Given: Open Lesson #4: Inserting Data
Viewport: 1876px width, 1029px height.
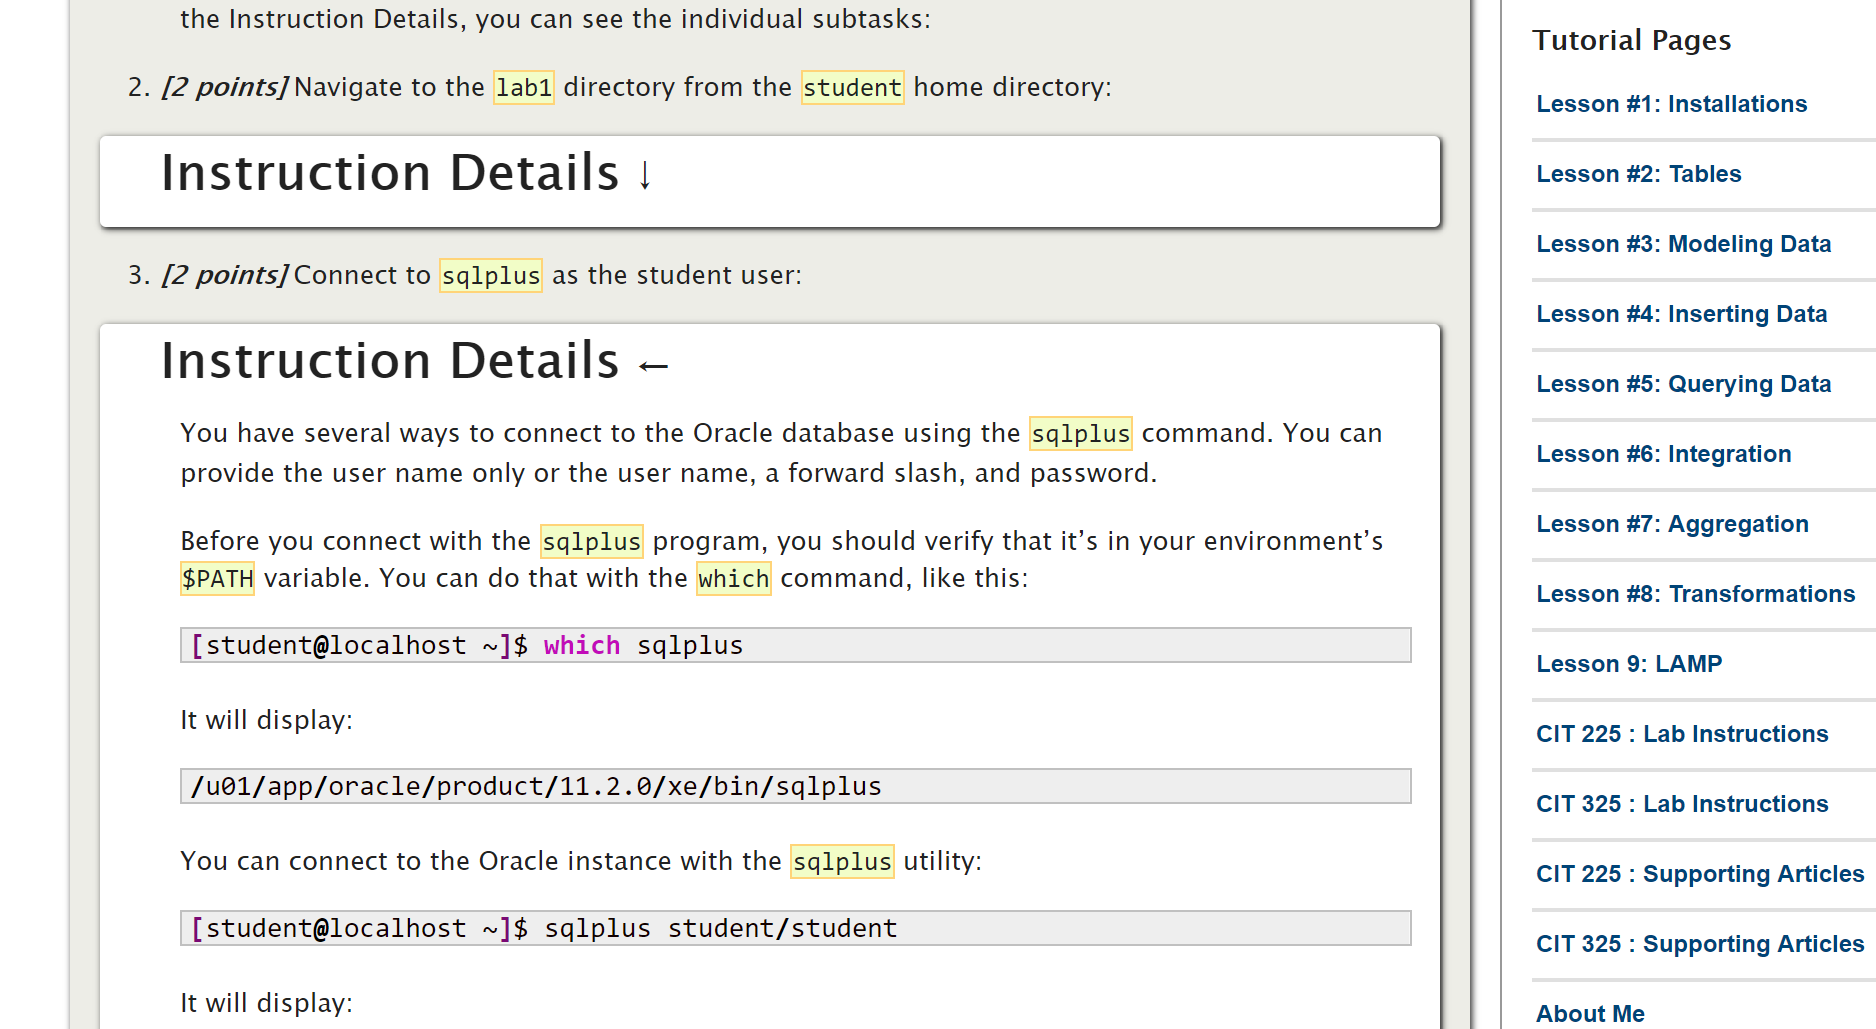Looking at the screenshot, I should click(1682, 313).
